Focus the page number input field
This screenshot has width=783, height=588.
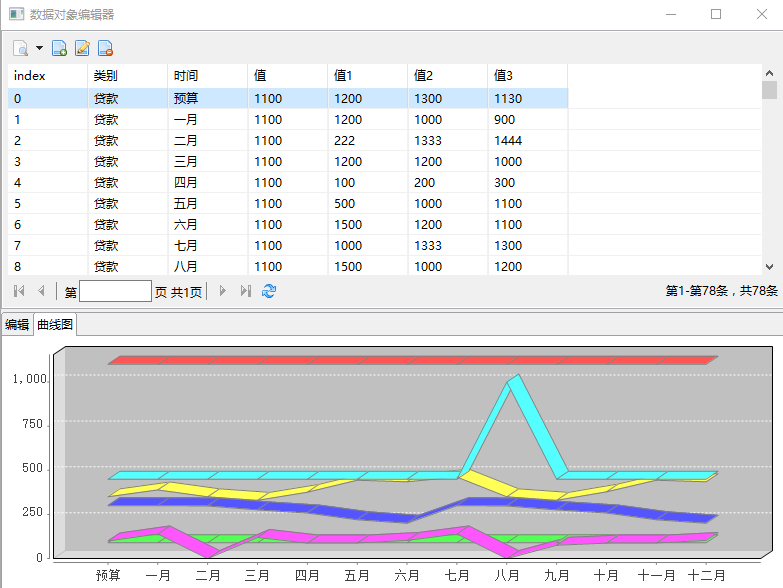pyautogui.click(x=115, y=291)
